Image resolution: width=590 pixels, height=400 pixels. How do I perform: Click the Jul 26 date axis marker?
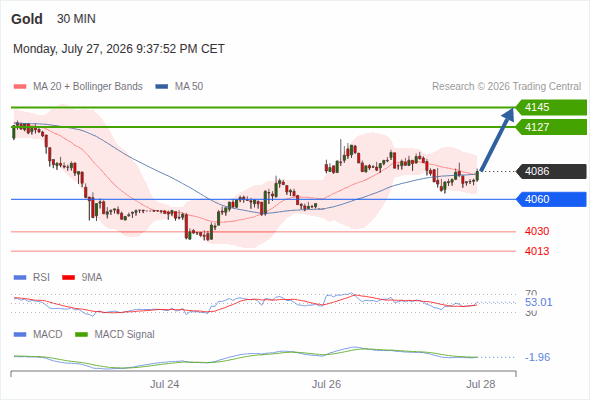coord(326,384)
